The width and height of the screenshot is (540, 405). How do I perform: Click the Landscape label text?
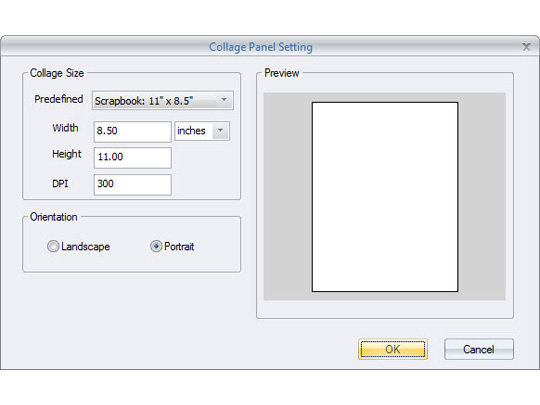coord(85,247)
